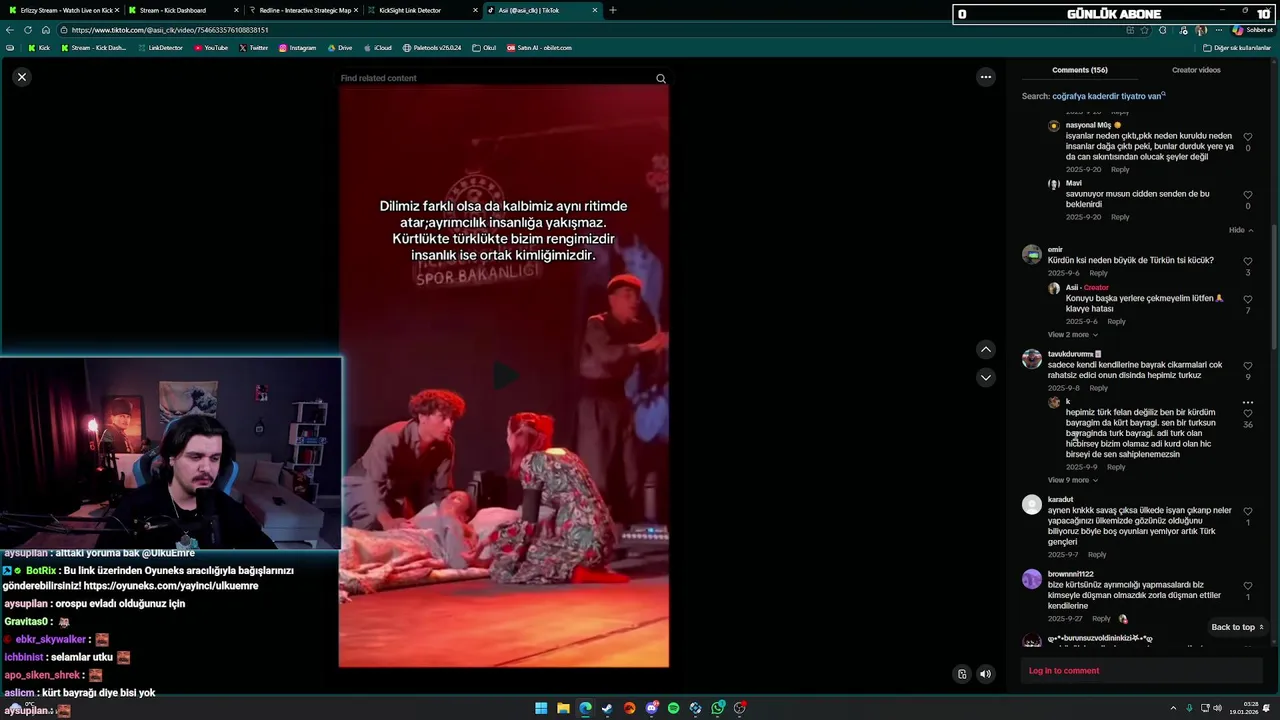The width and height of the screenshot is (1280, 720).
Task: Open browser settings ellipsis menu
Action: (x=1217, y=30)
